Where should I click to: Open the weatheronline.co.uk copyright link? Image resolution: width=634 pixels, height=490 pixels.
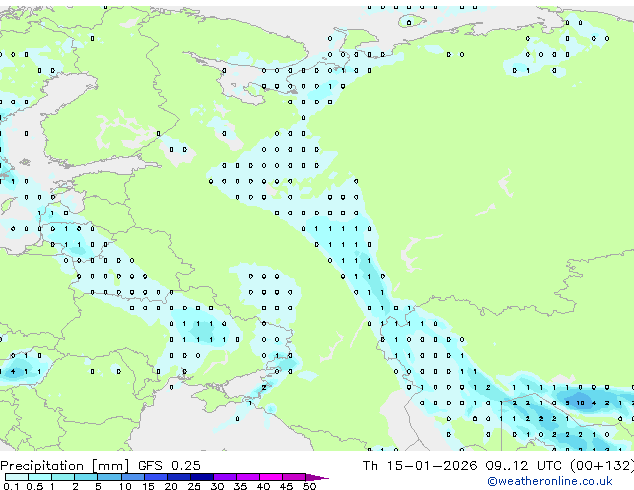[550, 481]
